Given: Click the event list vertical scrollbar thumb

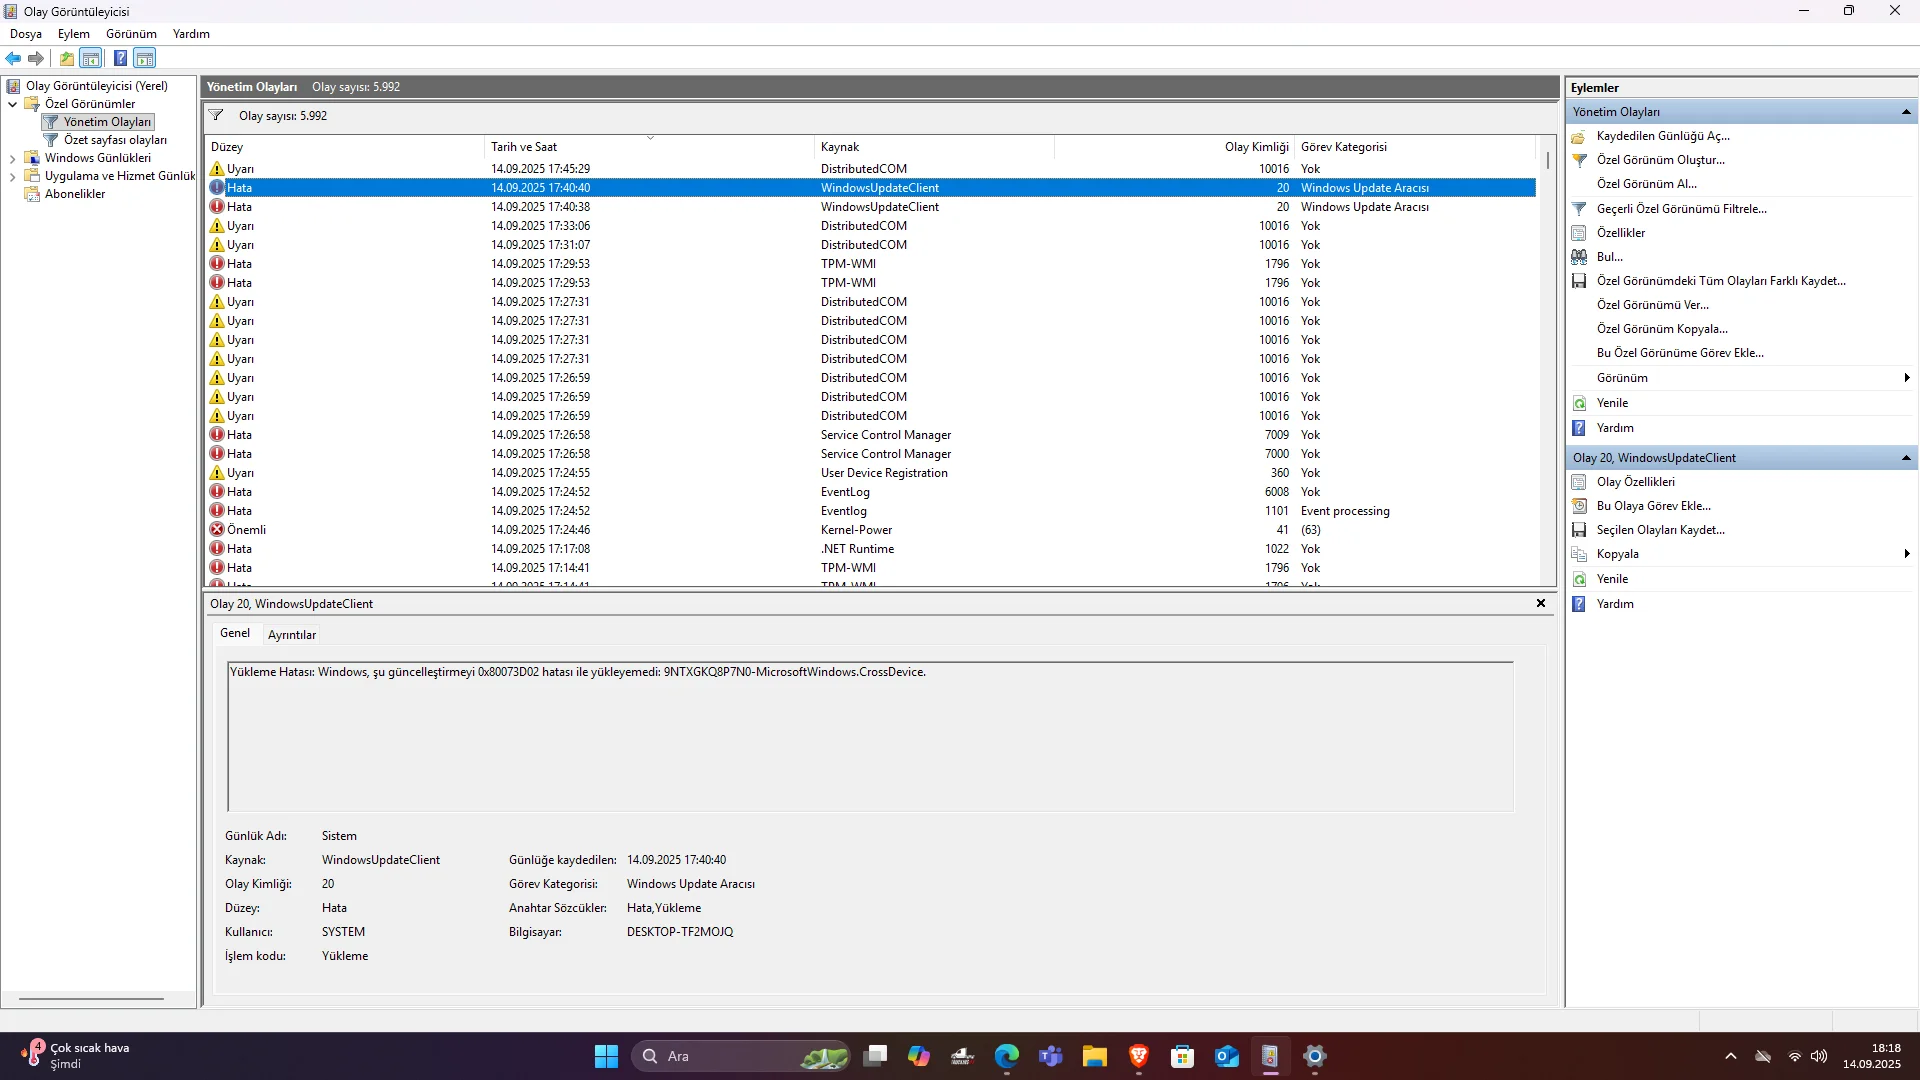Looking at the screenshot, I should point(1548,160).
